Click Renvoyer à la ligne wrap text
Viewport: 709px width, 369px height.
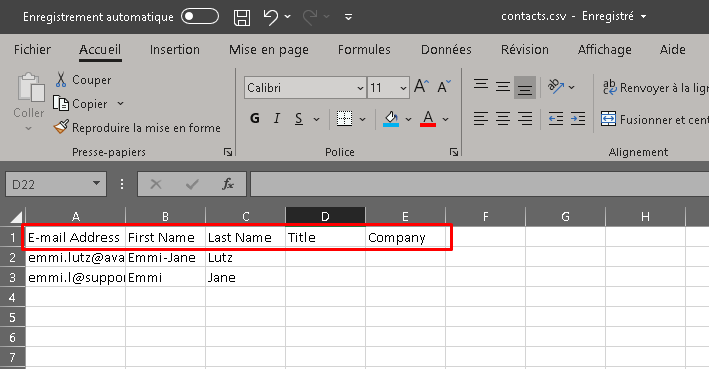click(655, 88)
